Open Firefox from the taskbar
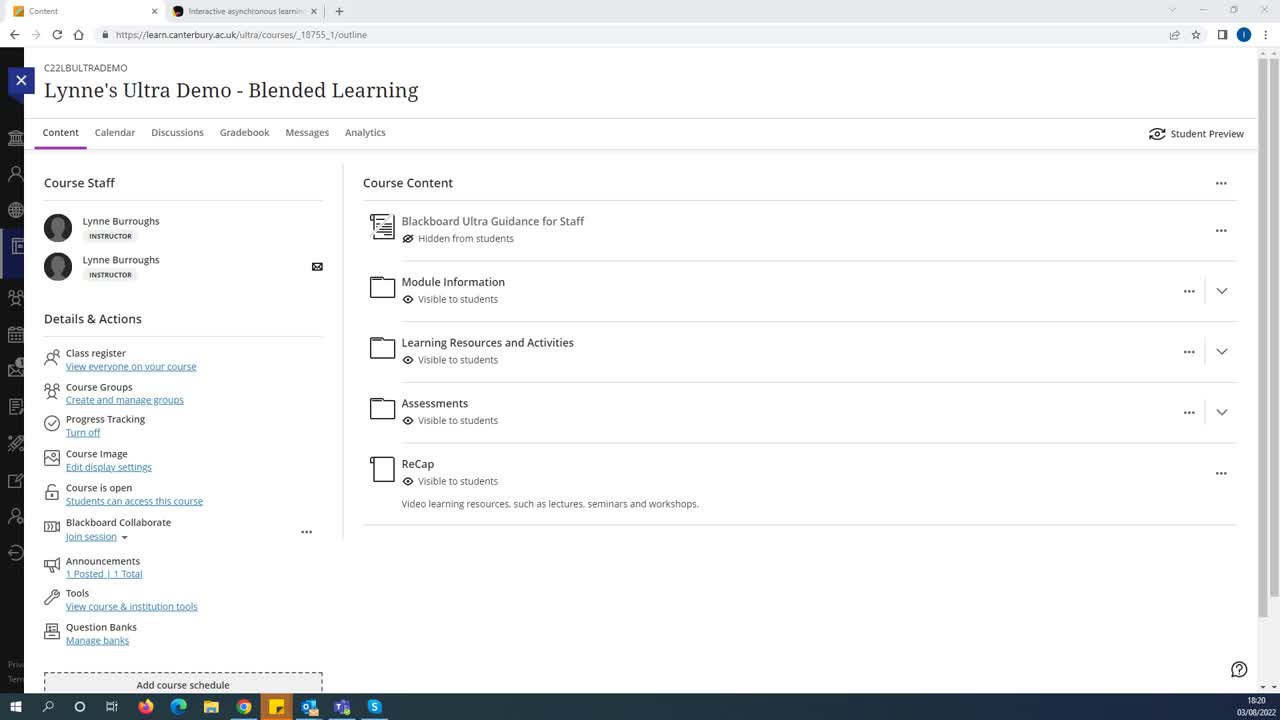Screen dimensions: 1280x720 [x=146, y=707]
